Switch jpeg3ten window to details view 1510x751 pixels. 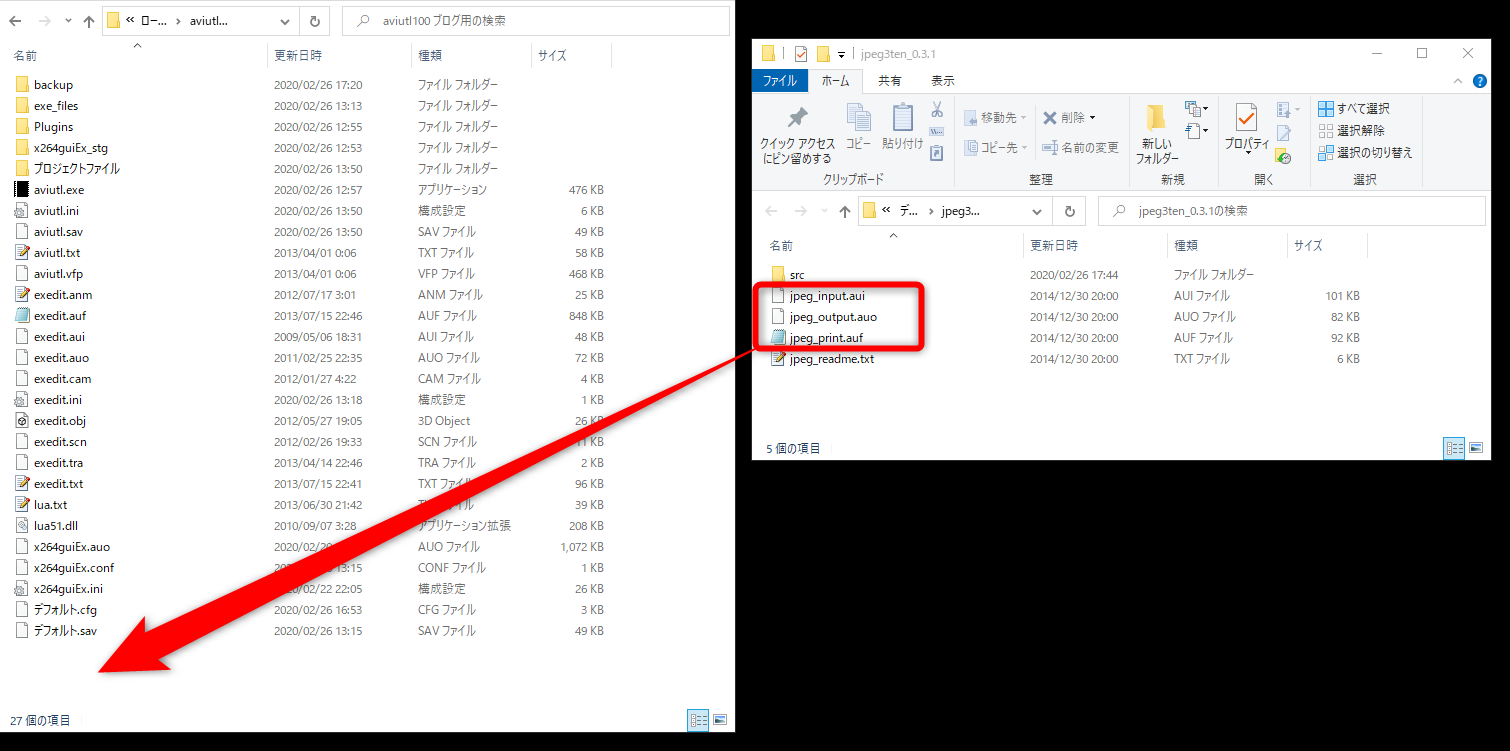click(1454, 448)
